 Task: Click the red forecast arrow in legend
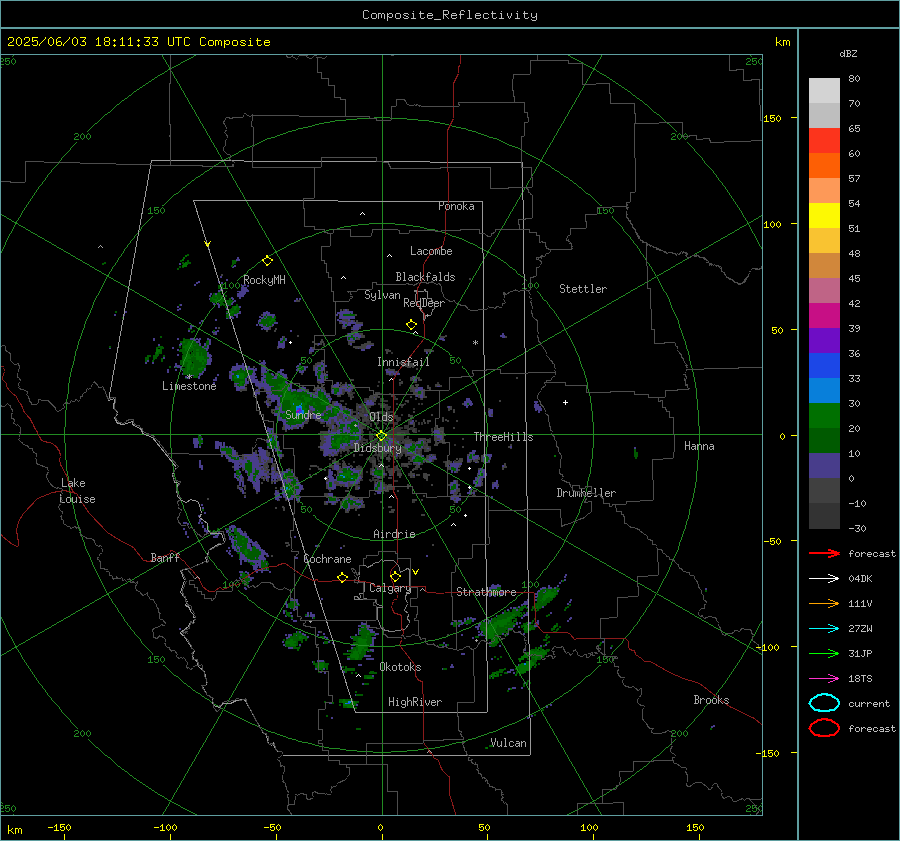tap(824, 553)
